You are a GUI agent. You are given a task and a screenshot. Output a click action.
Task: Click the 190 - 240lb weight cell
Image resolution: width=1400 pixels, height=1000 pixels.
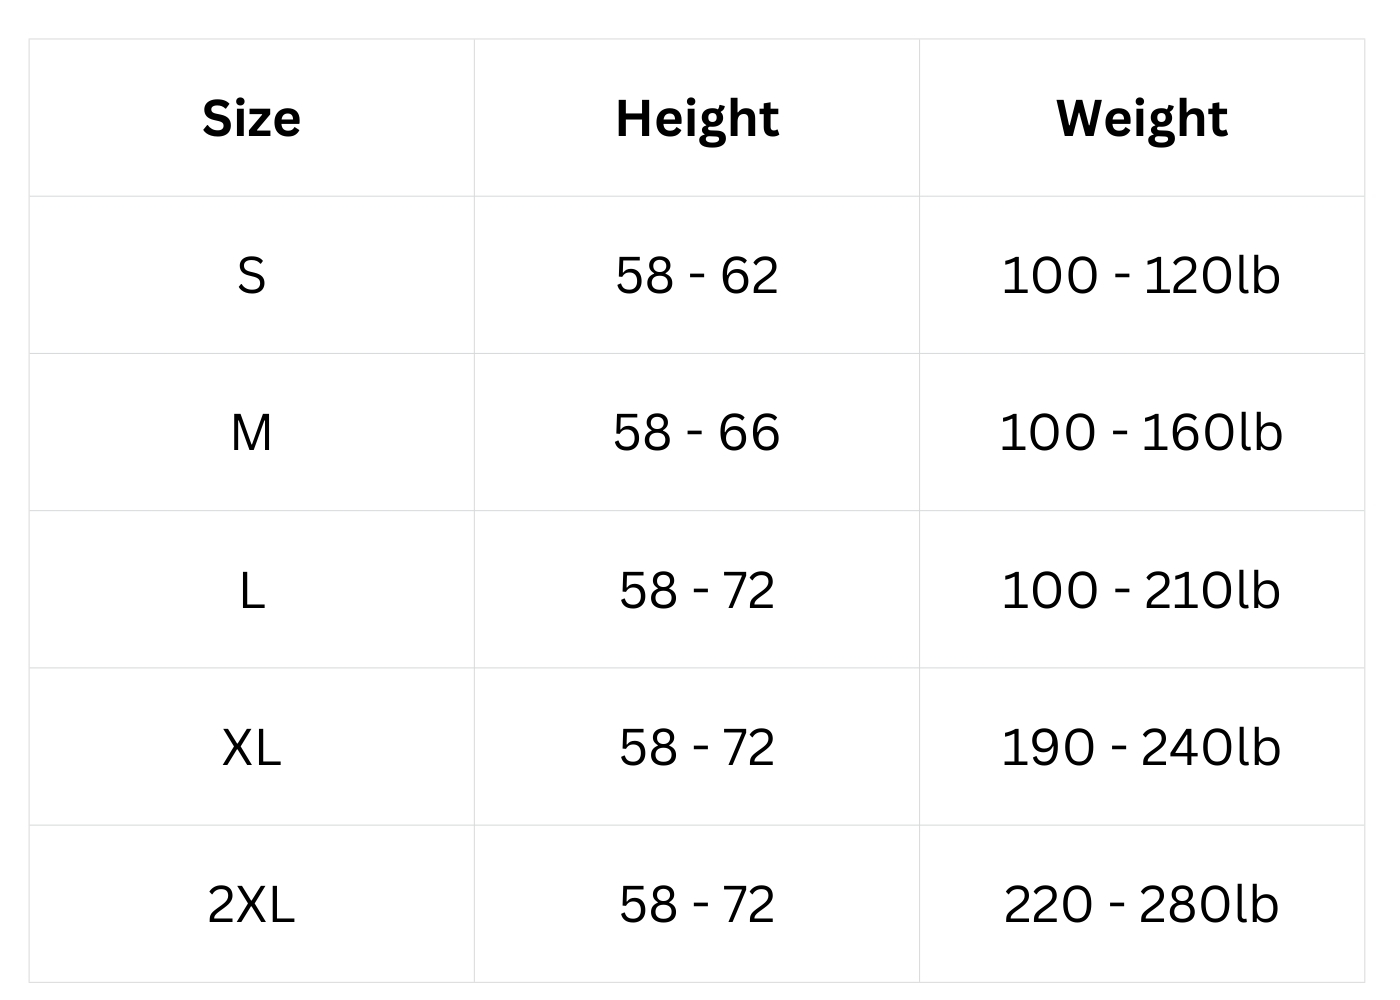coord(1141,747)
